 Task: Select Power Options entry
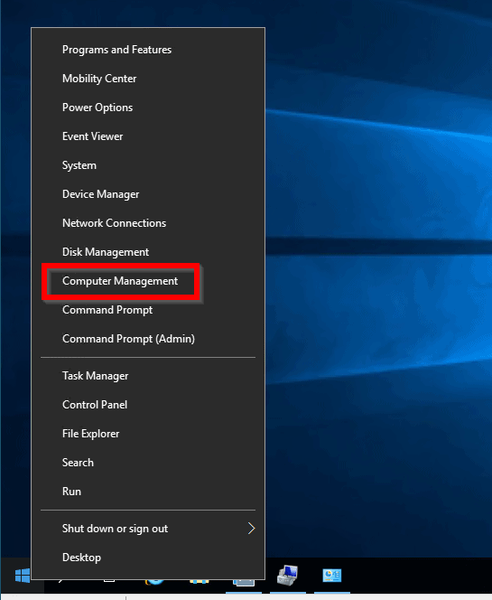[148, 108]
